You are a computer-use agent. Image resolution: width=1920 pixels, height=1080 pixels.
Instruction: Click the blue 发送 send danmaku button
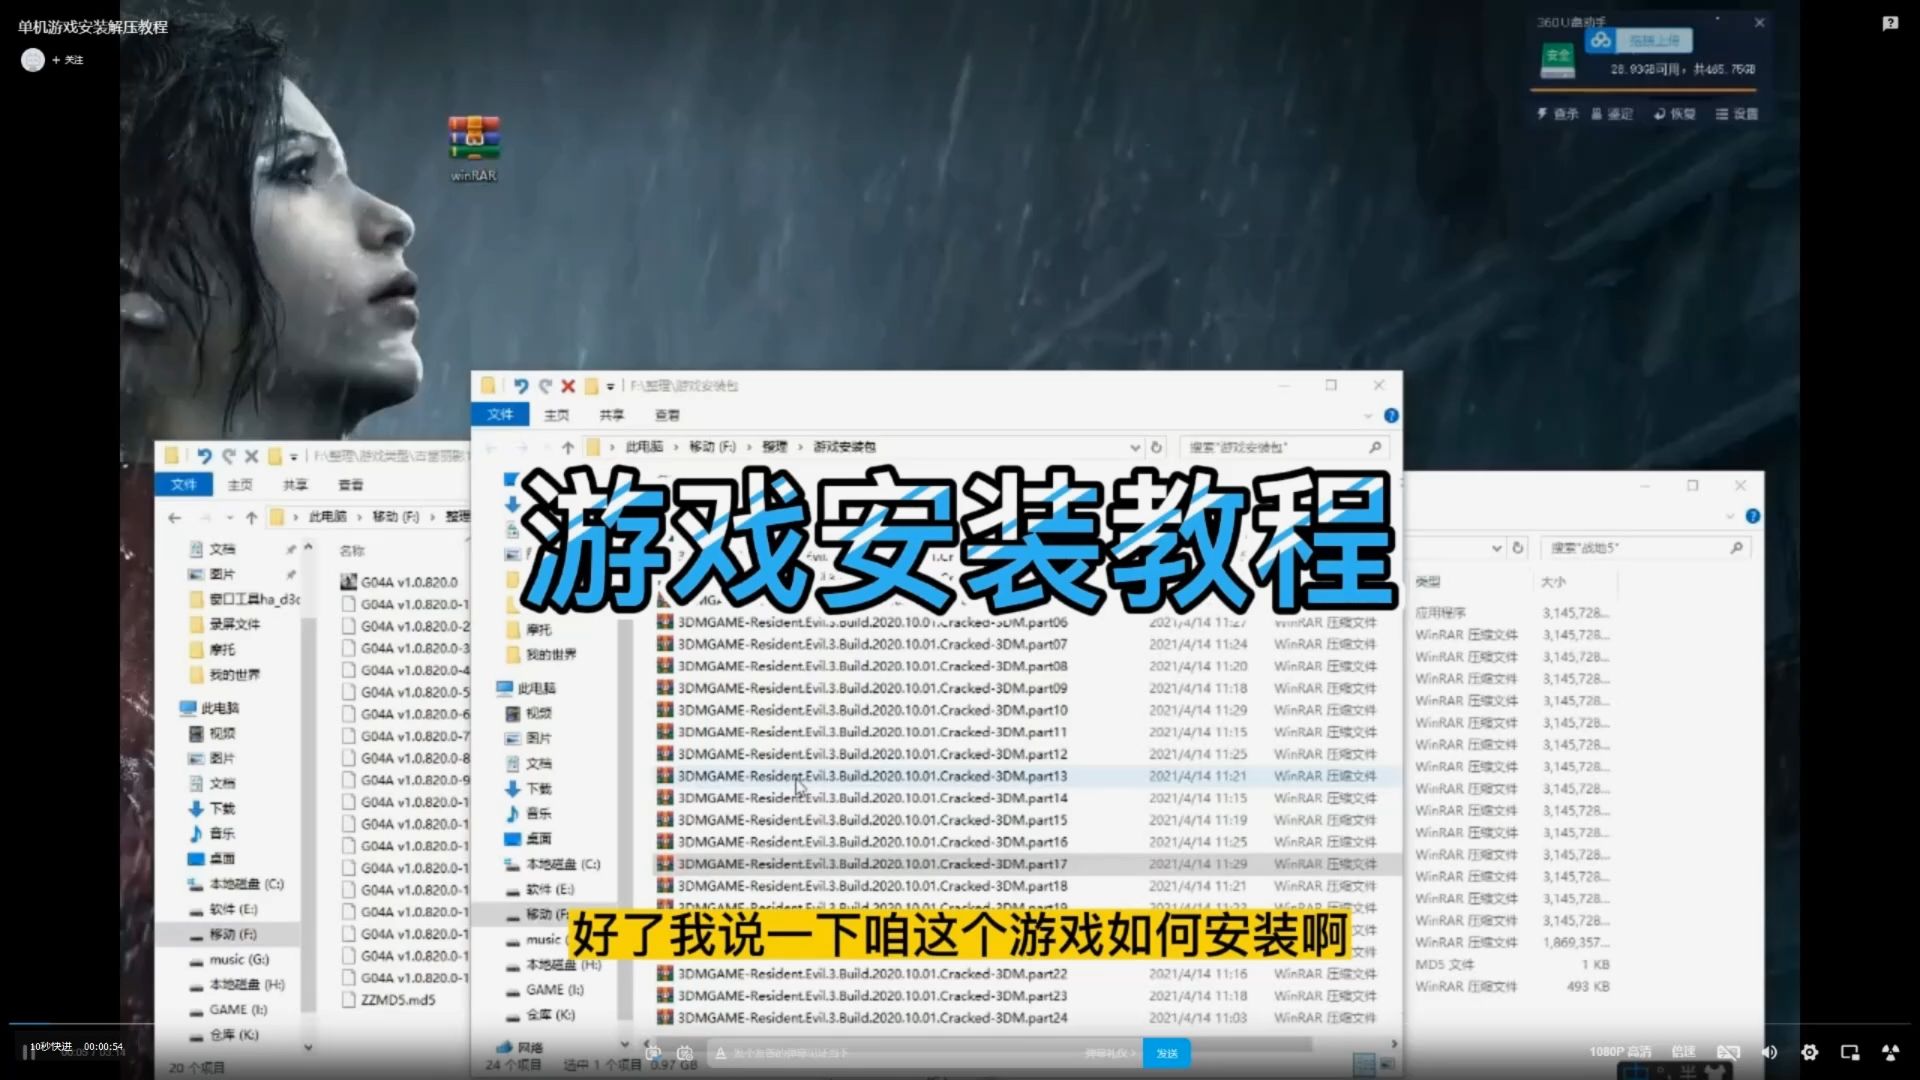click(x=1166, y=1053)
